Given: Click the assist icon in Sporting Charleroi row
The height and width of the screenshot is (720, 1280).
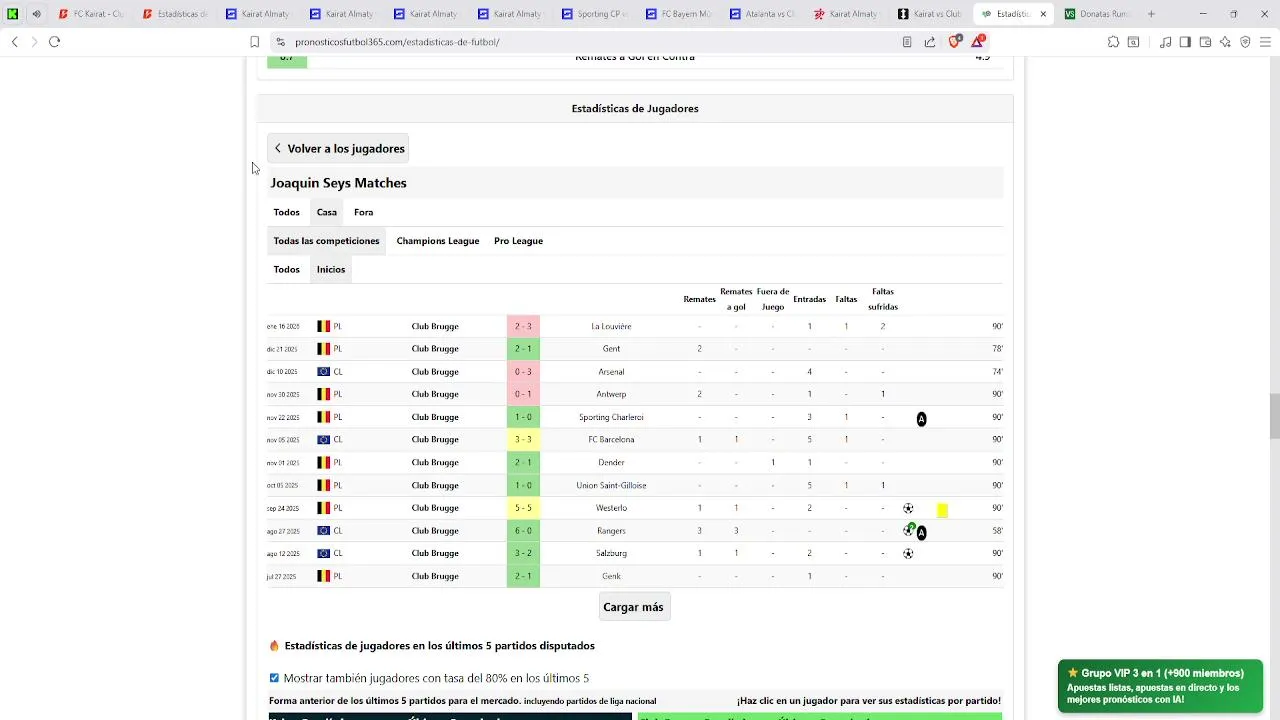Looking at the screenshot, I should [921, 419].
